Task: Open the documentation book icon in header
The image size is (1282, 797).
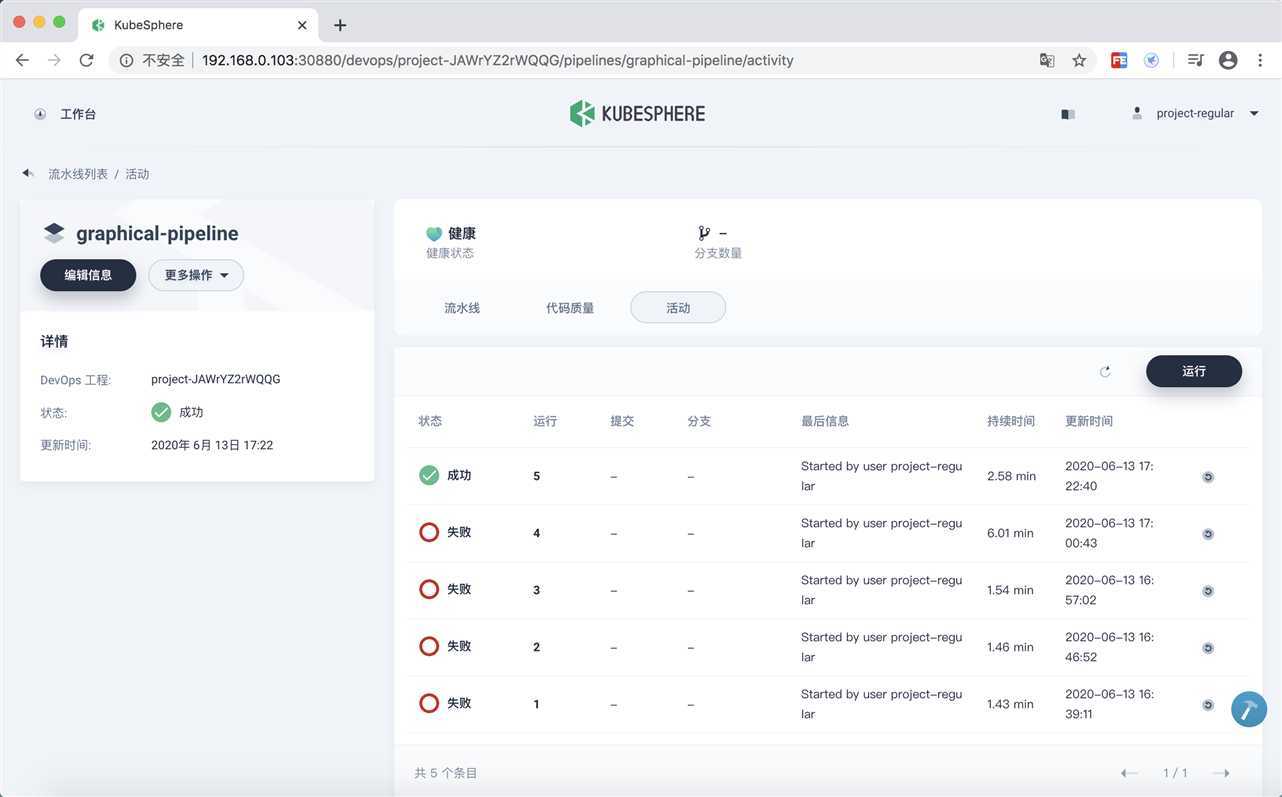Action: [x=1068, y=114]
